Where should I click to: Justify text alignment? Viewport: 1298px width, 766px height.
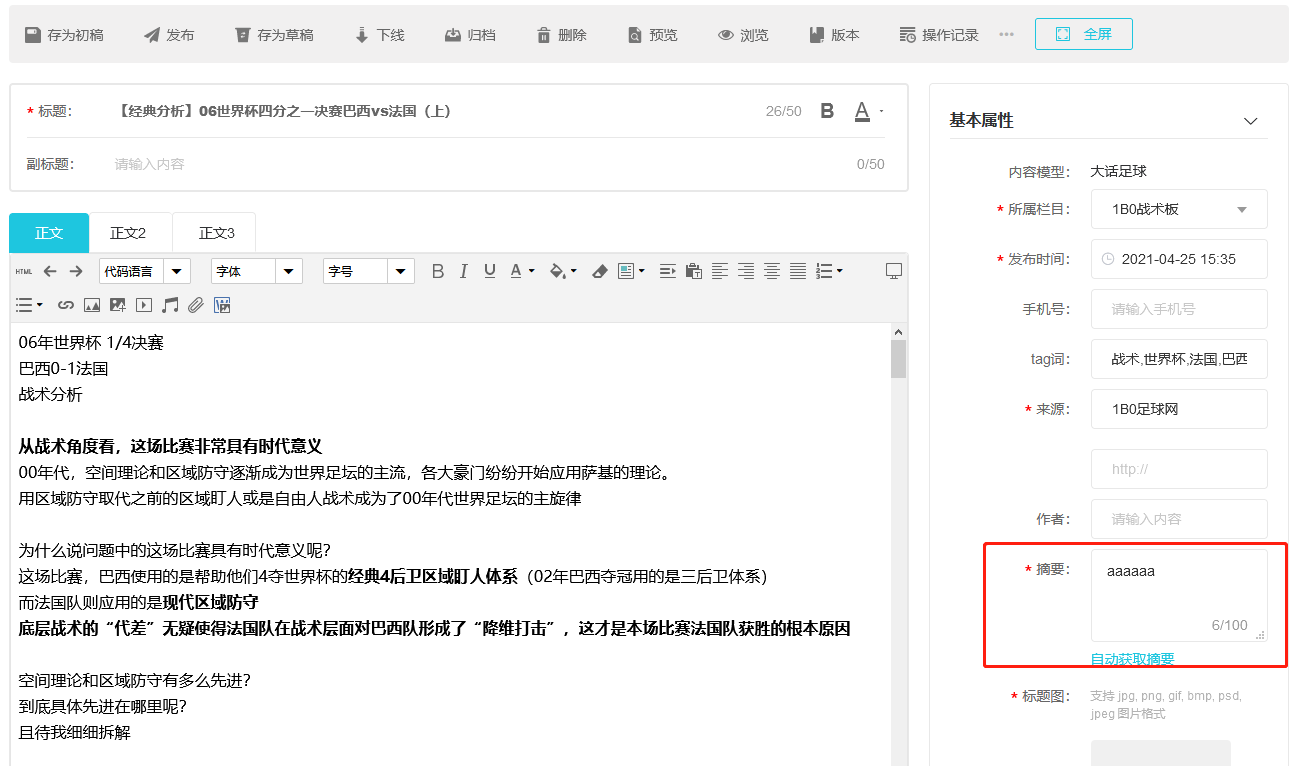click(x=798, y=271)
